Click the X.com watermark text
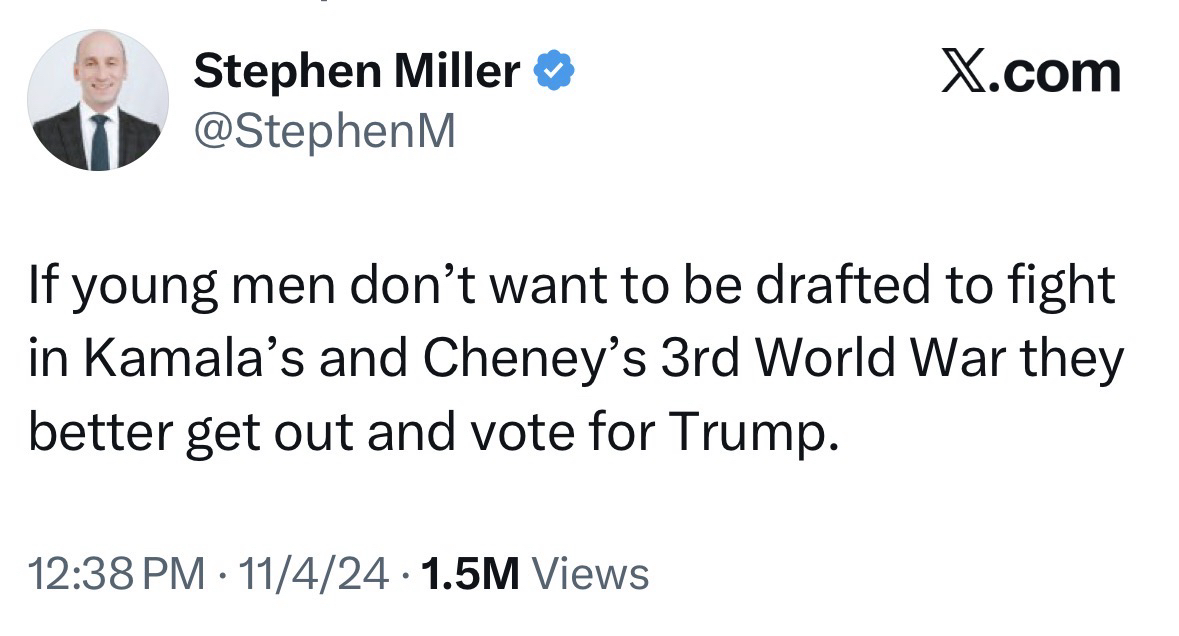1179x636 pixels. click(1030, 73)
